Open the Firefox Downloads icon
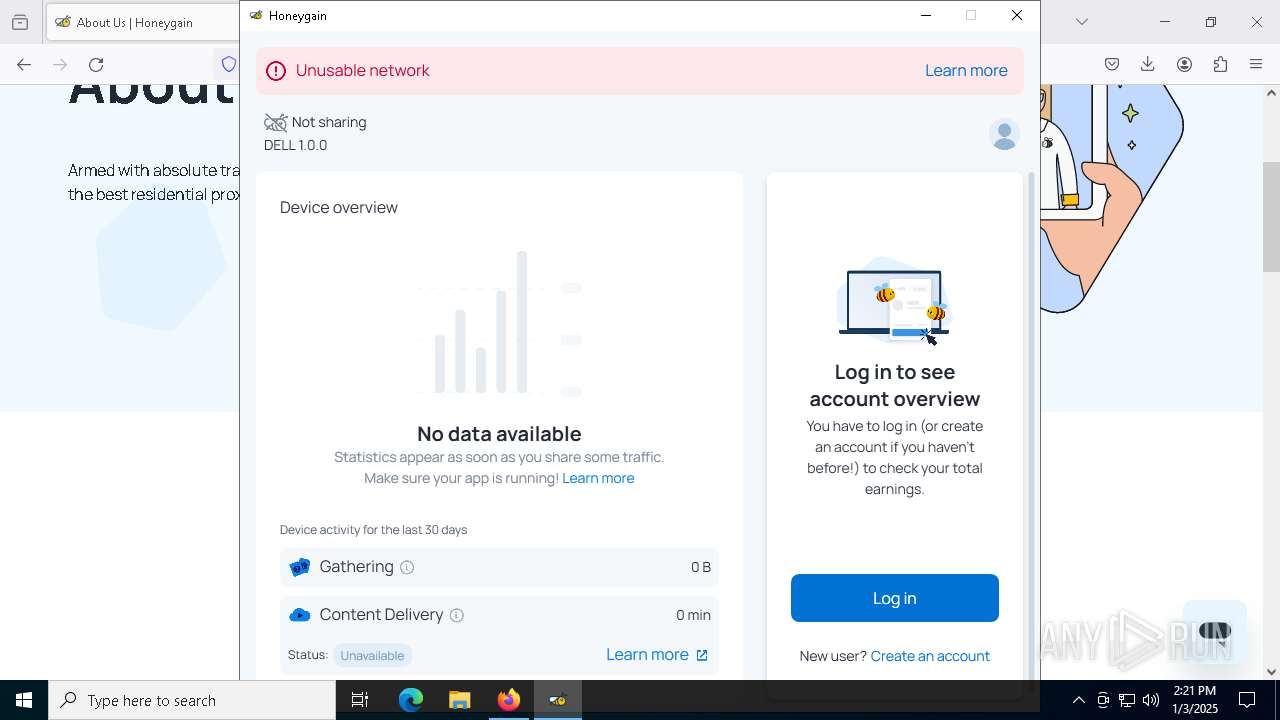The height and width of the screenshot is (720, 1280). (x=1148, y=64)
